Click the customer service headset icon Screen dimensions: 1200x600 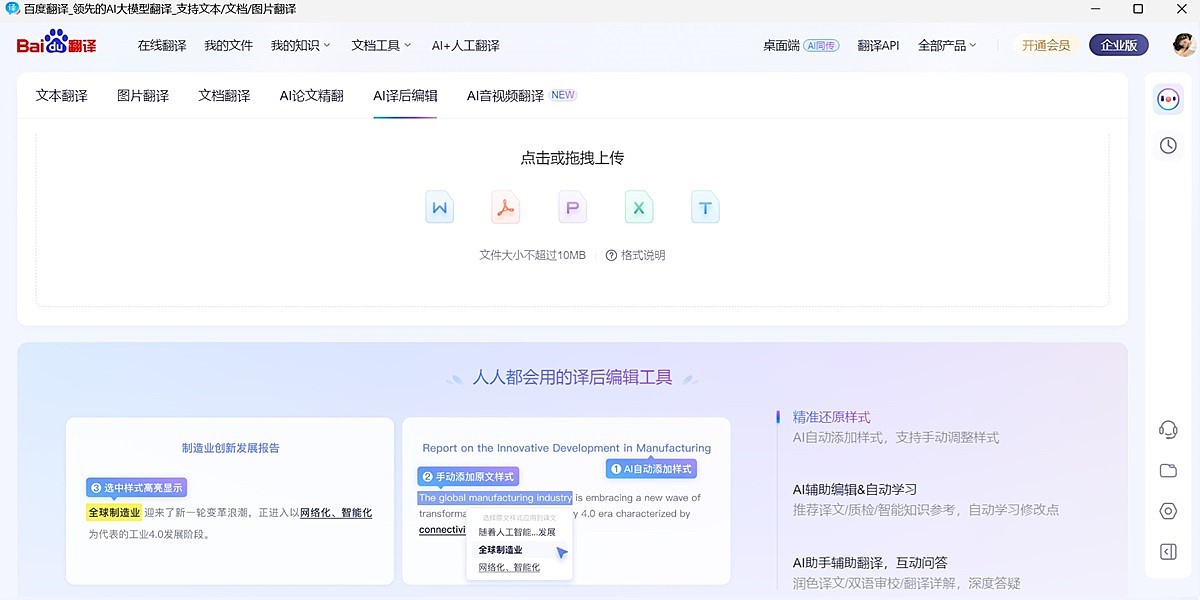coord(1167,429)
